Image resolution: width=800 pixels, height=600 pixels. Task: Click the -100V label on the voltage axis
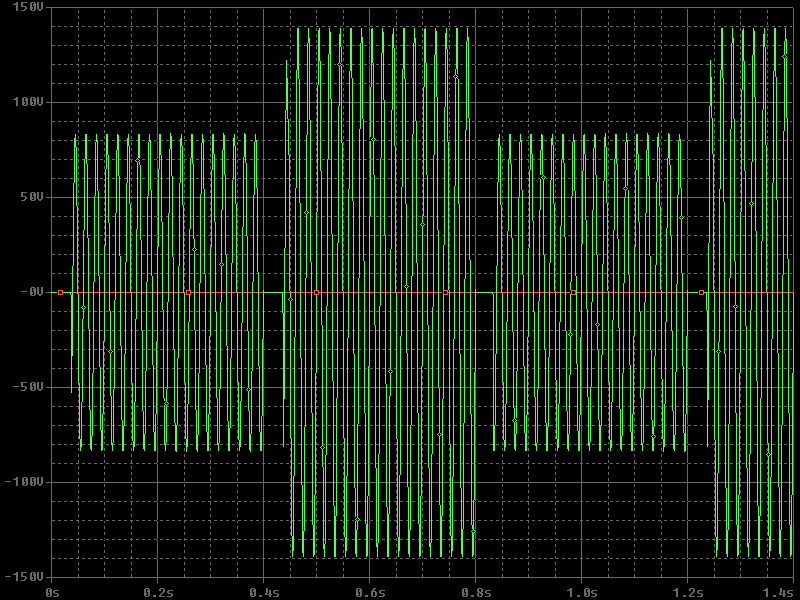(x=23, y=482)
